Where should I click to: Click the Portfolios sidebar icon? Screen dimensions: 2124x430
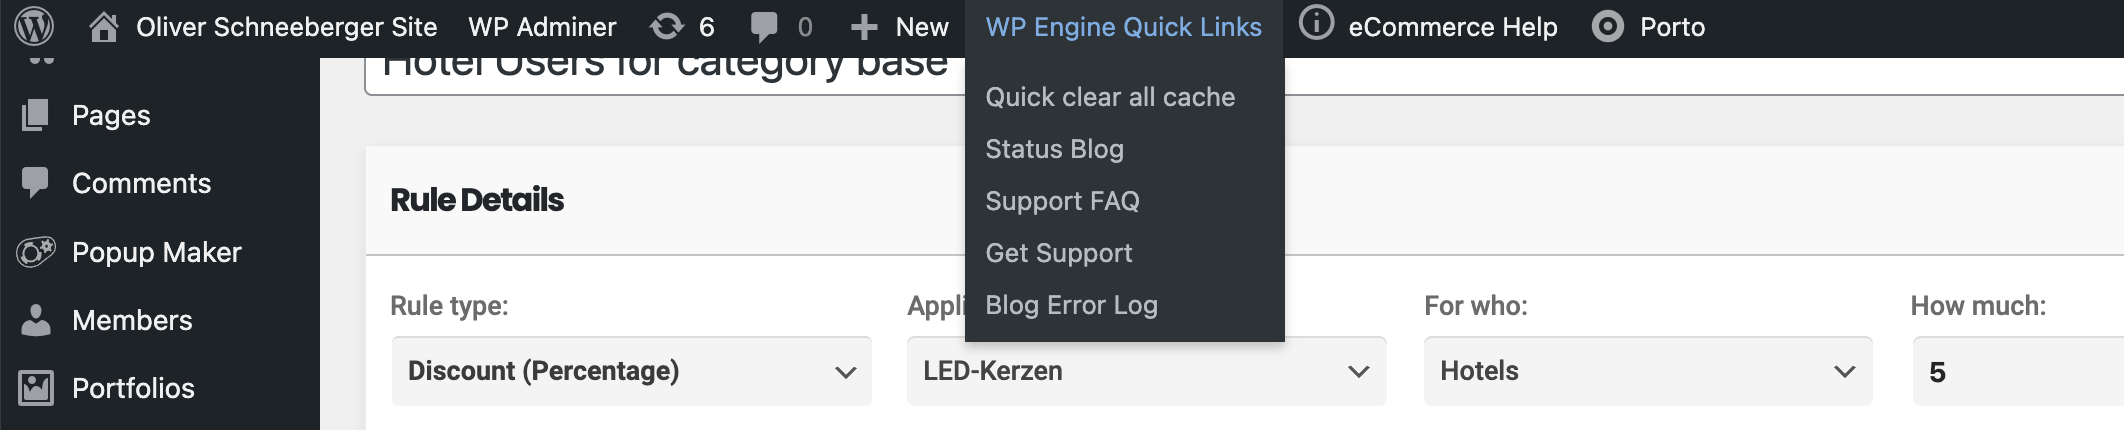(36, 388)
